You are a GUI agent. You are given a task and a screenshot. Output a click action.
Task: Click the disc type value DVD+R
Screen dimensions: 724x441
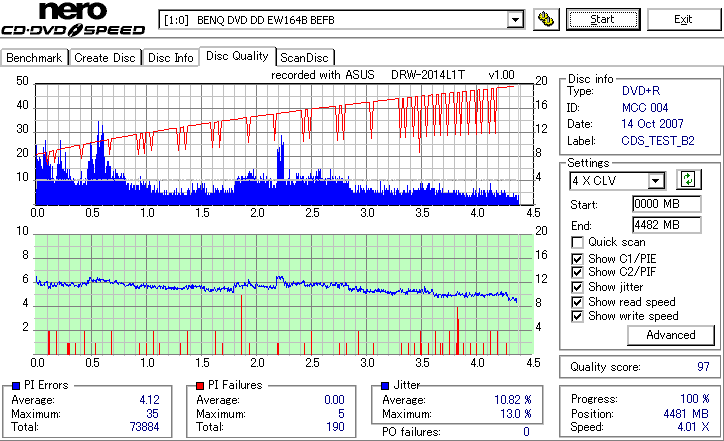click(641, 91)
